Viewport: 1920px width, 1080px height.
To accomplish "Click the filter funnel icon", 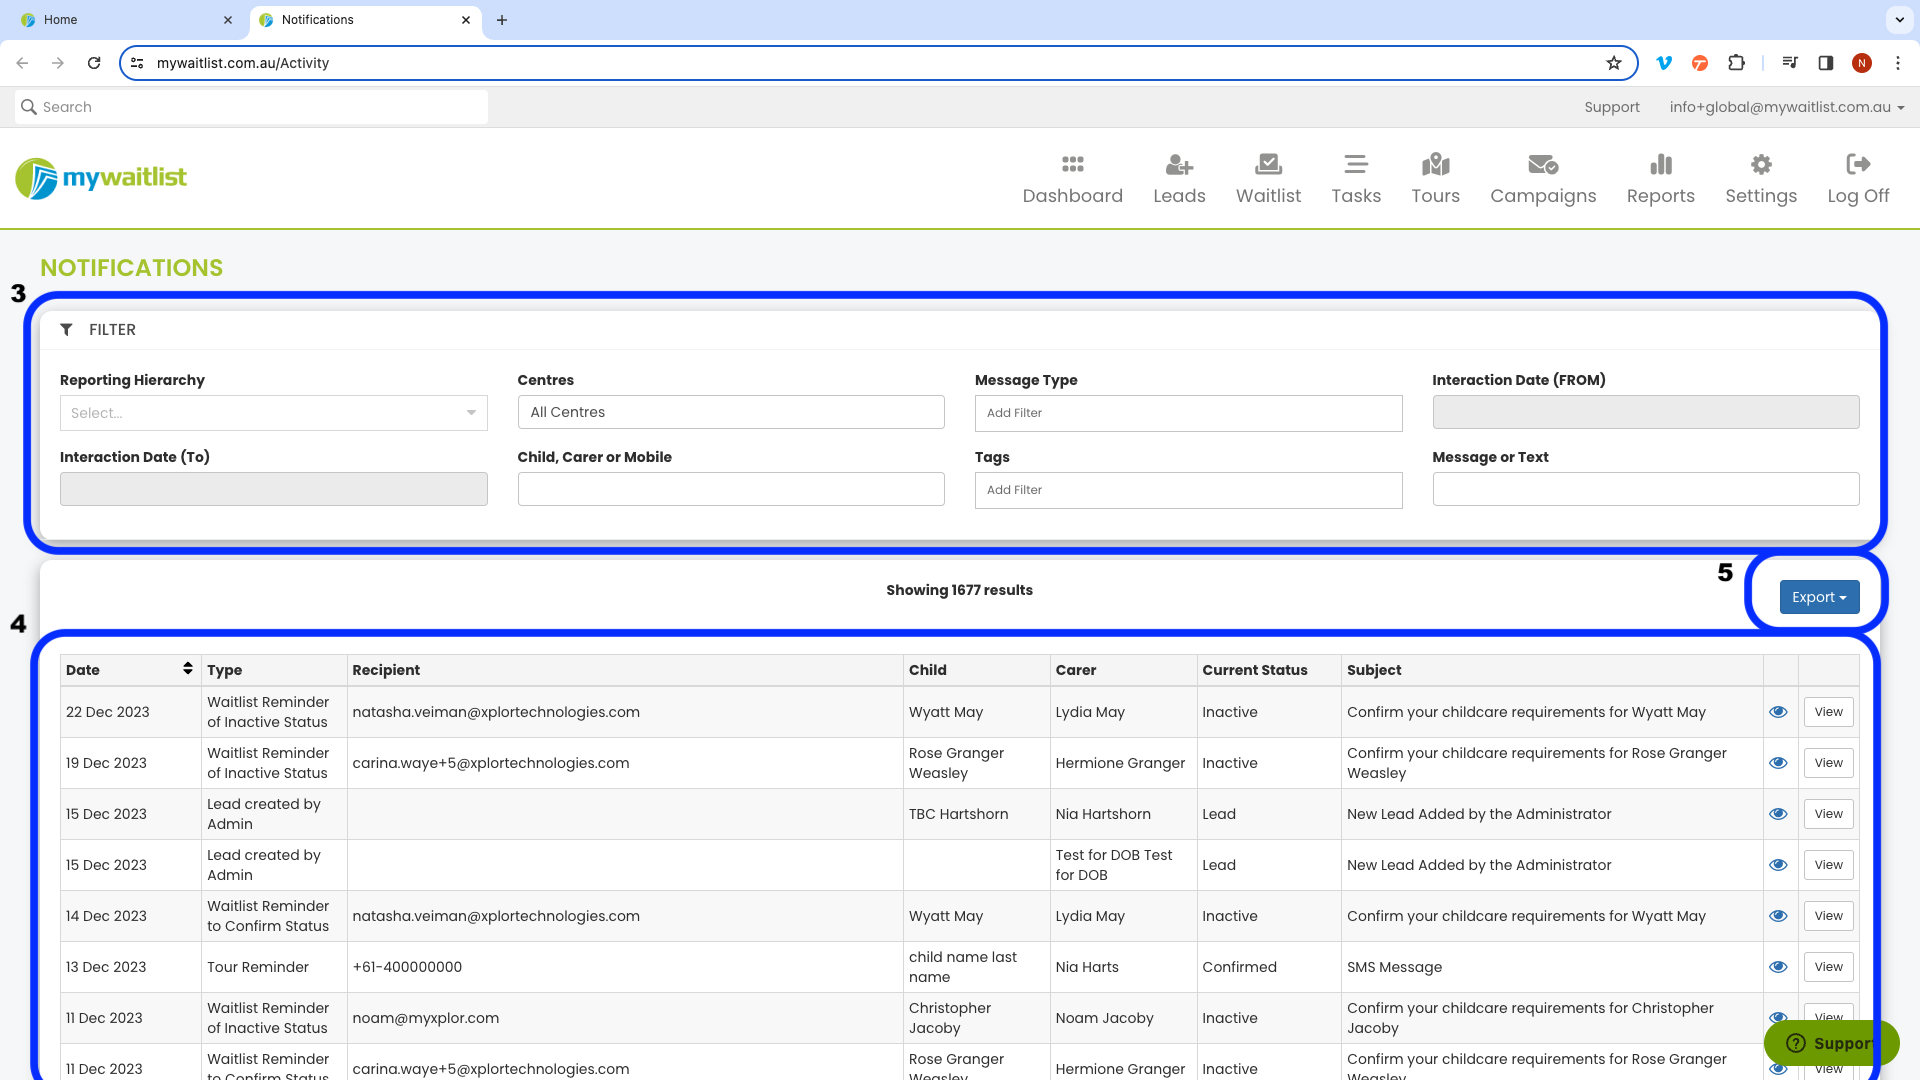I will click(66, 330).
